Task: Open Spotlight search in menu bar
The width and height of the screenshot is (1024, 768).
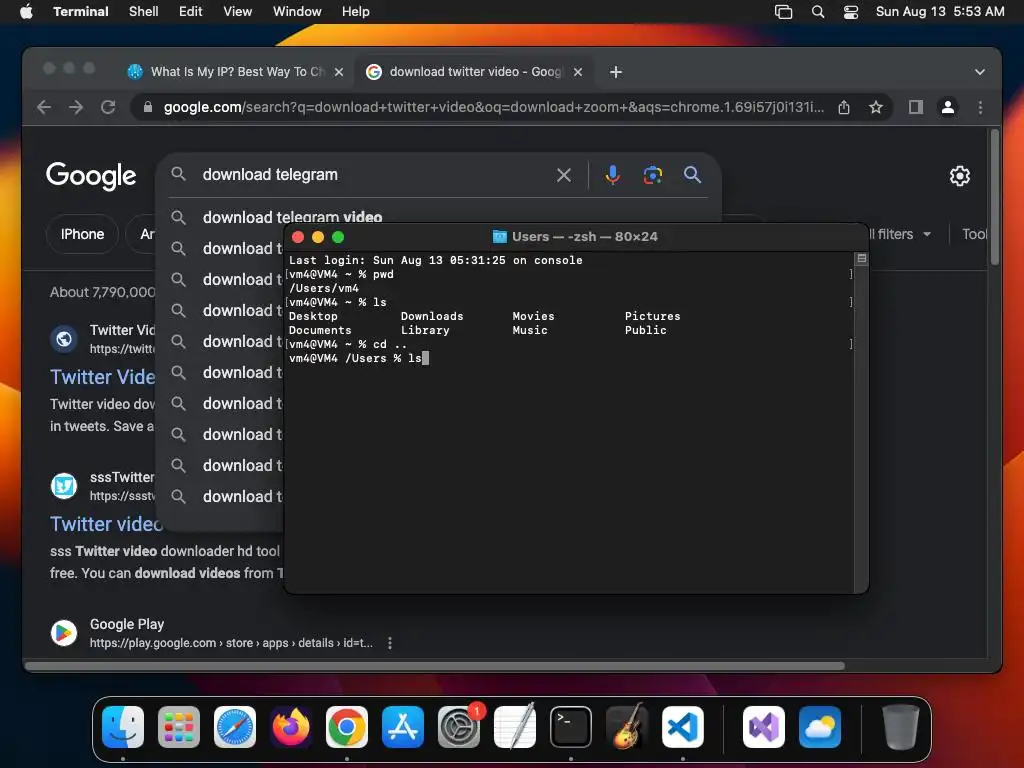Action: coord(818,12)
